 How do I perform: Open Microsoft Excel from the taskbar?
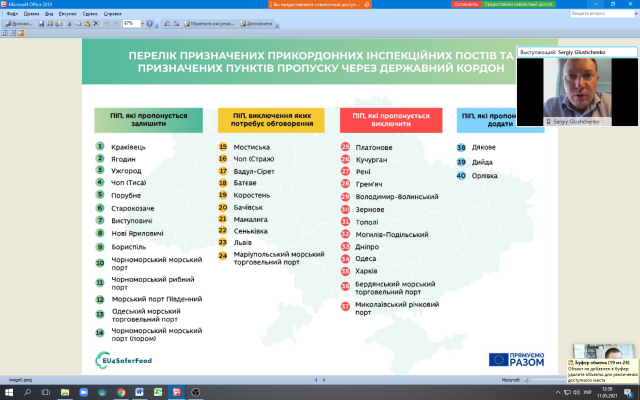pos(158,392)
